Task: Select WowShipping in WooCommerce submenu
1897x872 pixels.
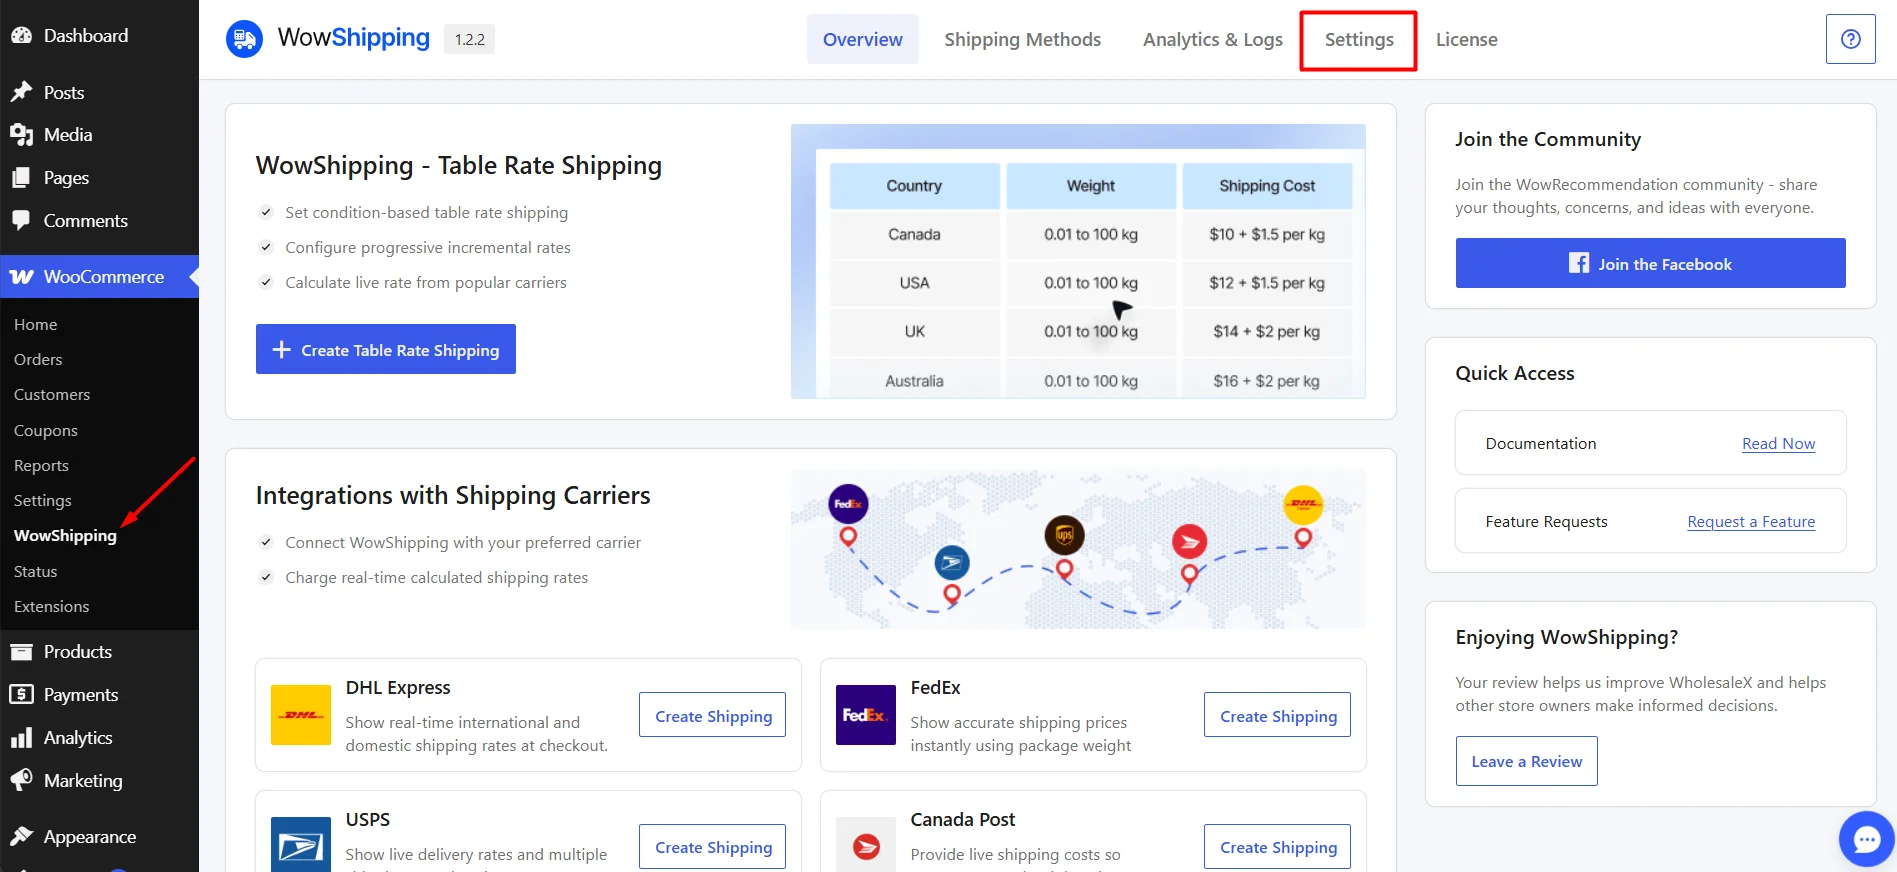Action: point(65,536)
